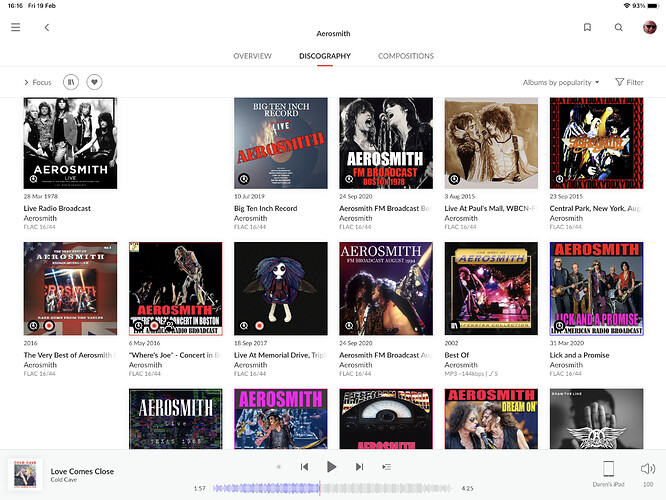Open Albums by popularity sort dropdown

point(561,82)
